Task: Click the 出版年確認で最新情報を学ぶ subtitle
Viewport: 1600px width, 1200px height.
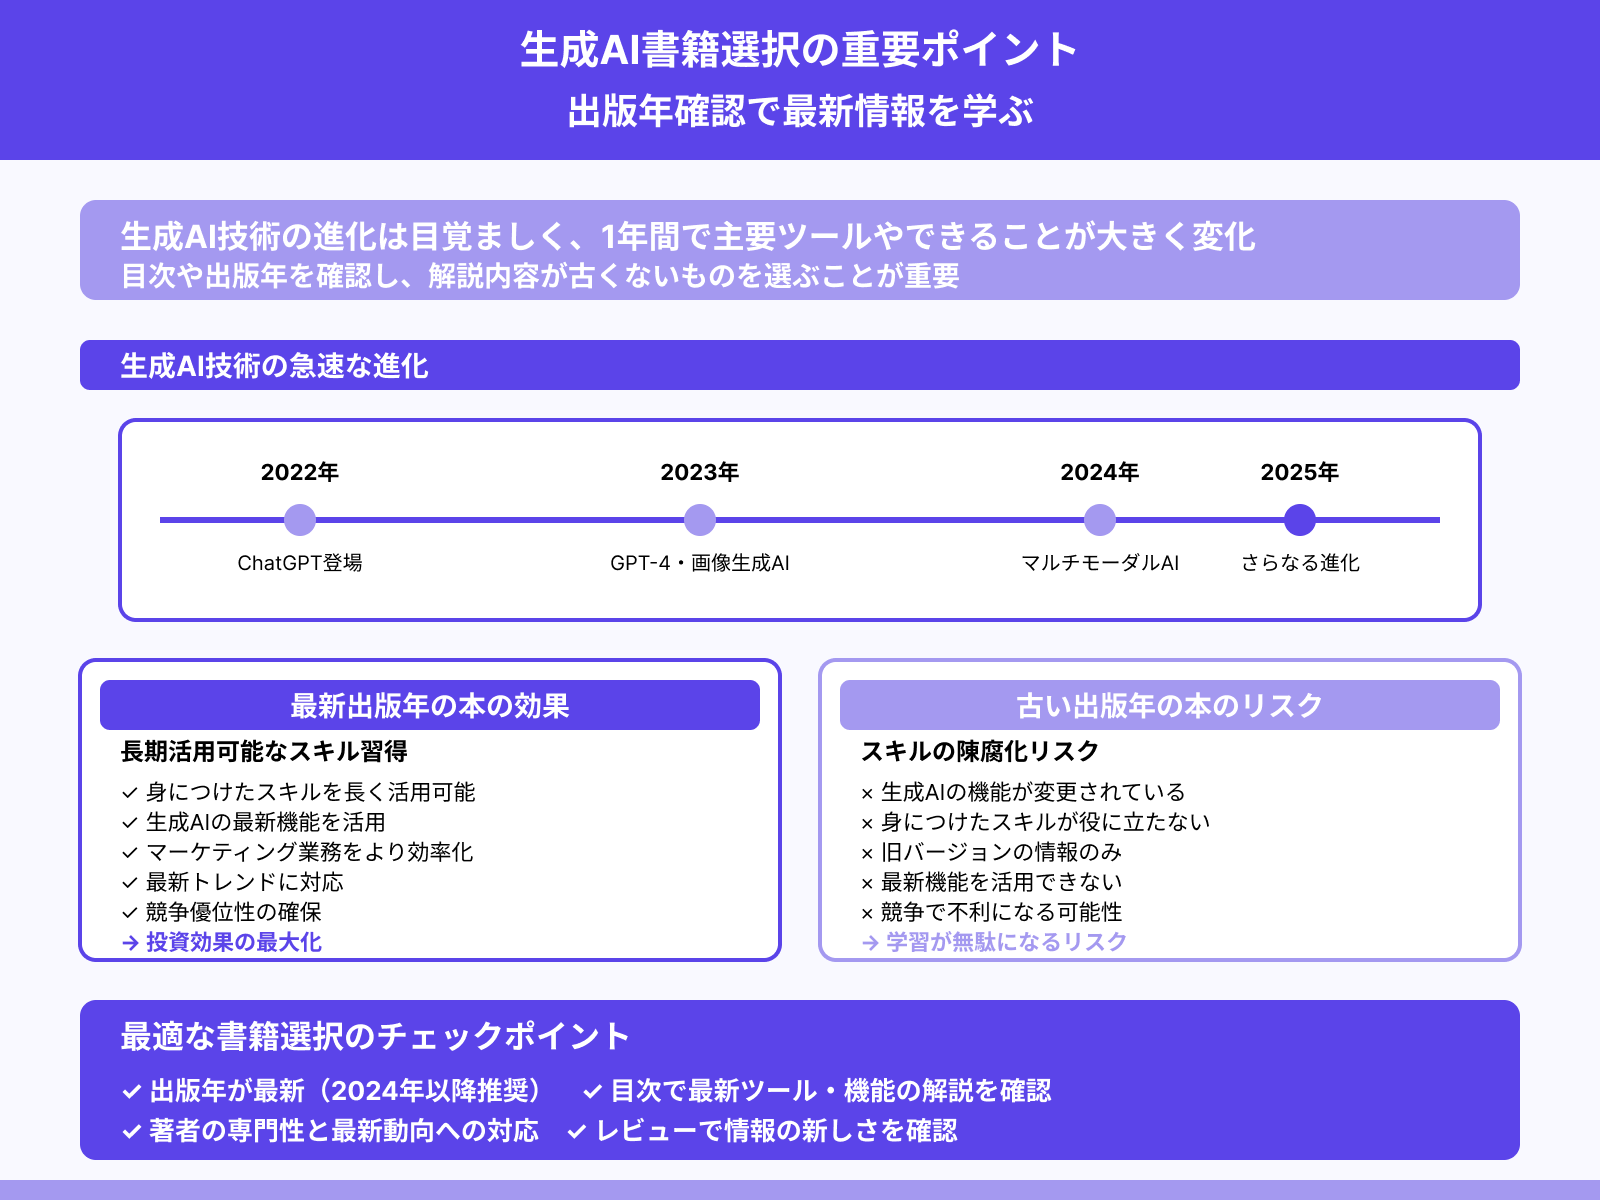Action: pos(800,111)
